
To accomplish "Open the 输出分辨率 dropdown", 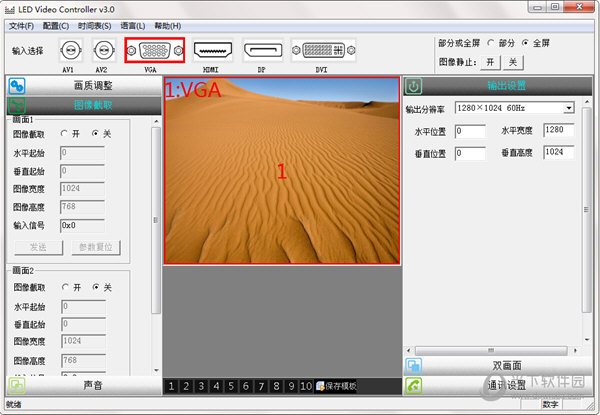I will click(569, 108).
